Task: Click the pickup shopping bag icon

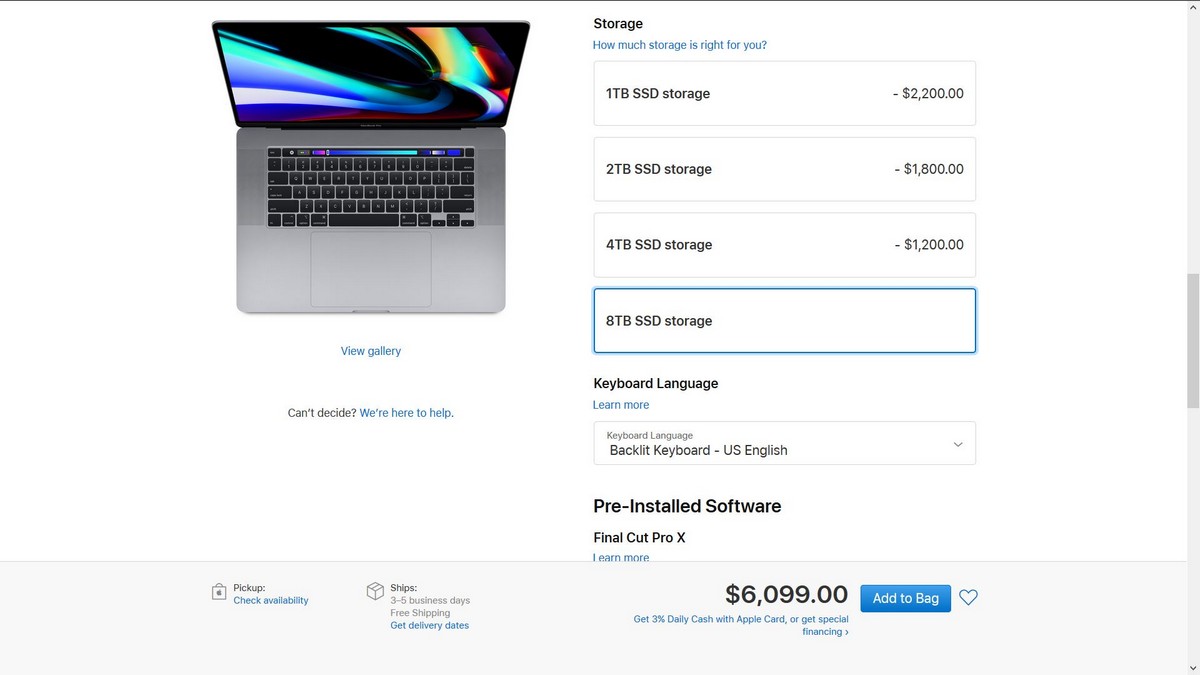Action: click(x=219, y=592)
